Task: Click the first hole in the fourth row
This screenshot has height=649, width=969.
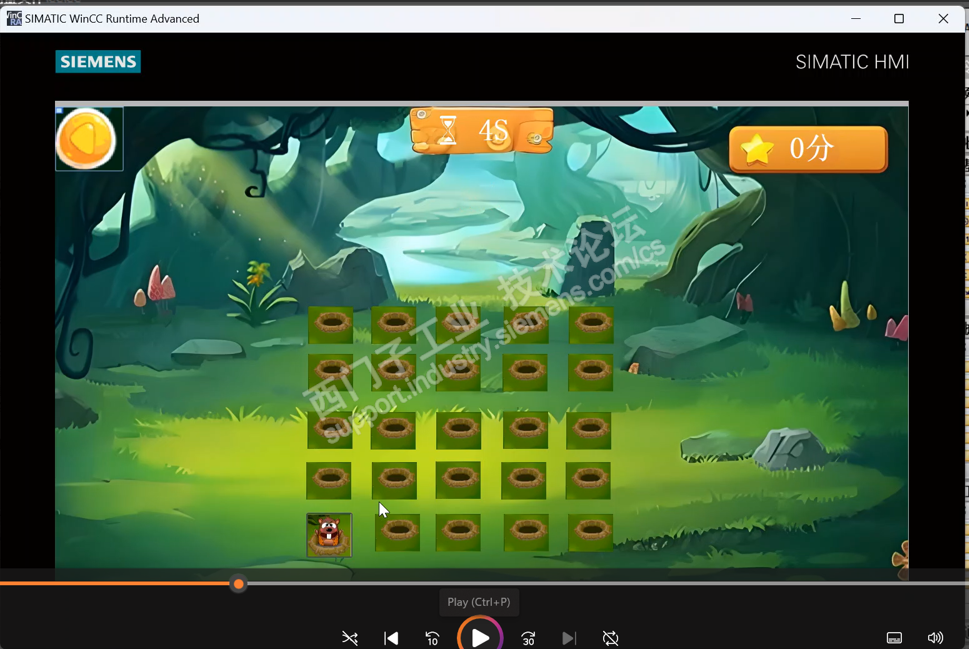Action: 329,481
